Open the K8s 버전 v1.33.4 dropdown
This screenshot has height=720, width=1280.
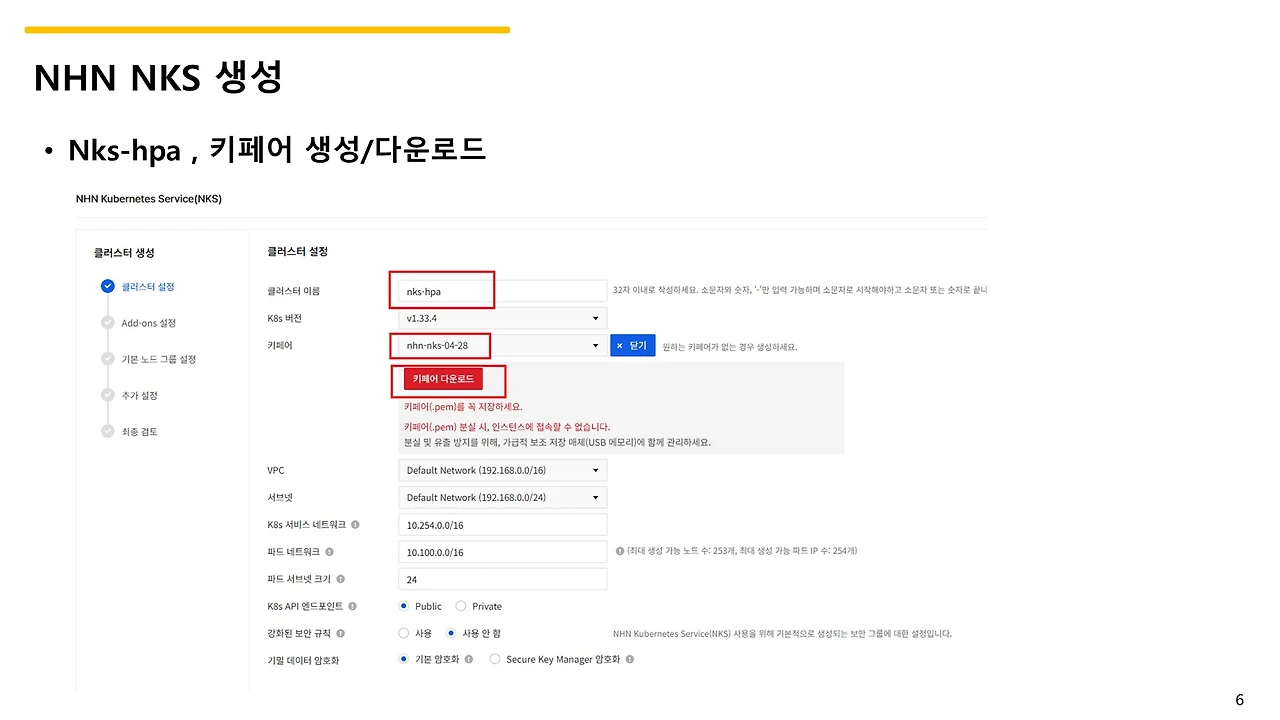pyautogui.click(x=503, y=318)
